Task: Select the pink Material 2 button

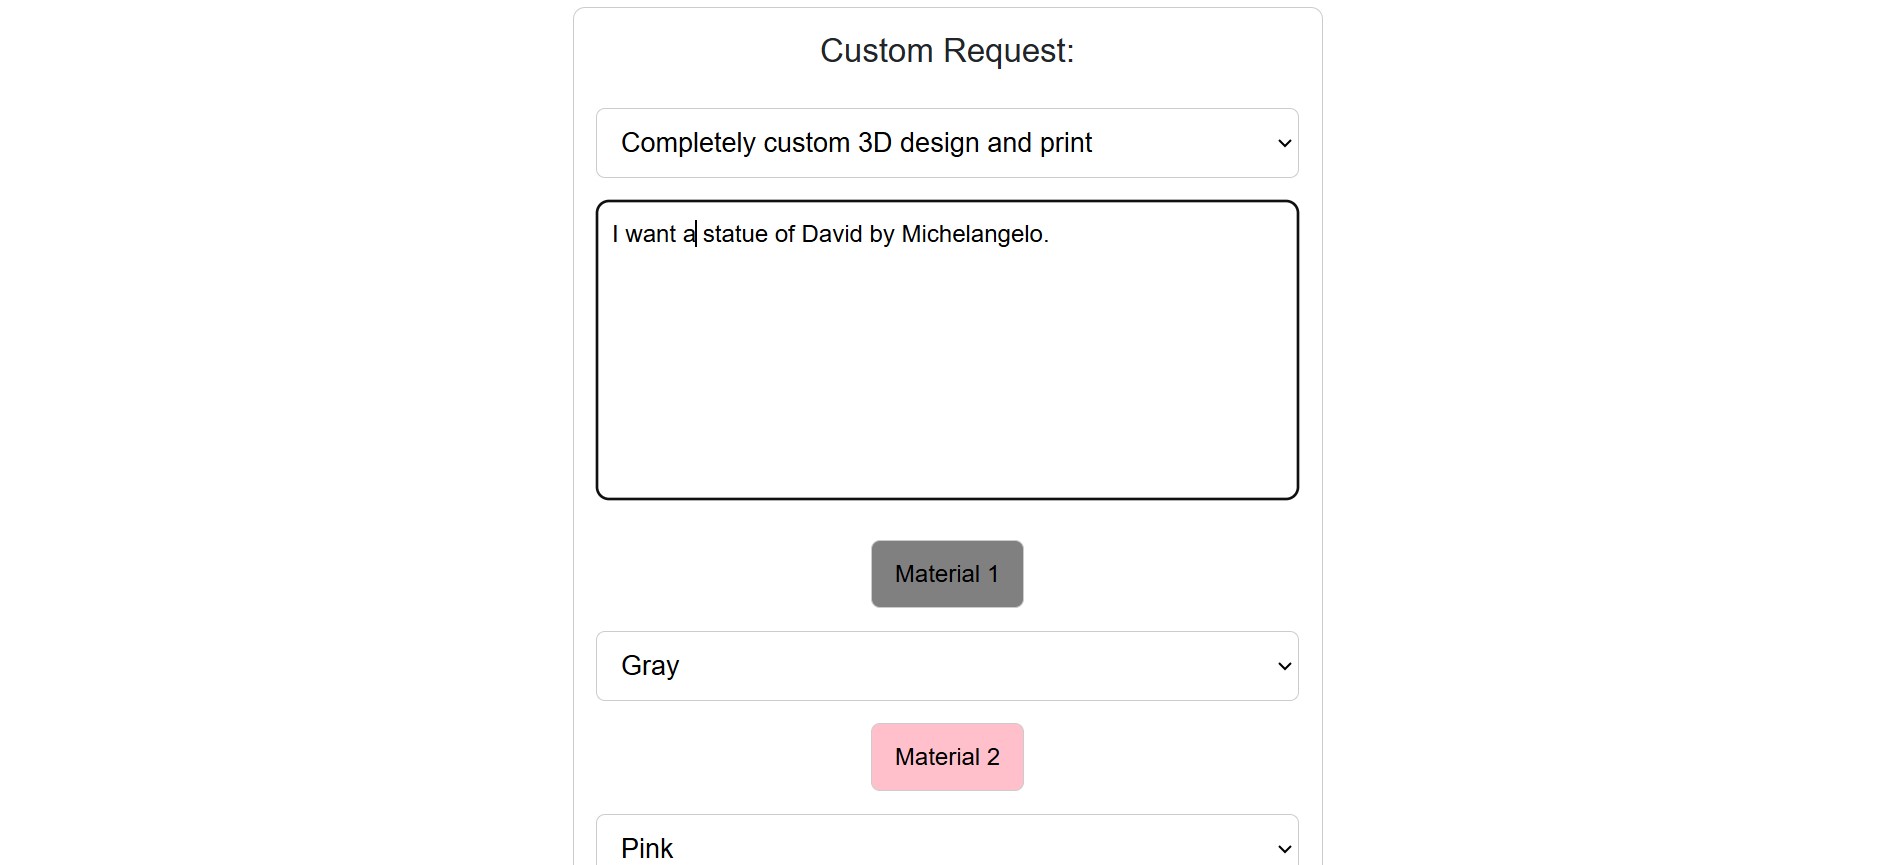Action: pyautogui.click(x=946, y=757)
